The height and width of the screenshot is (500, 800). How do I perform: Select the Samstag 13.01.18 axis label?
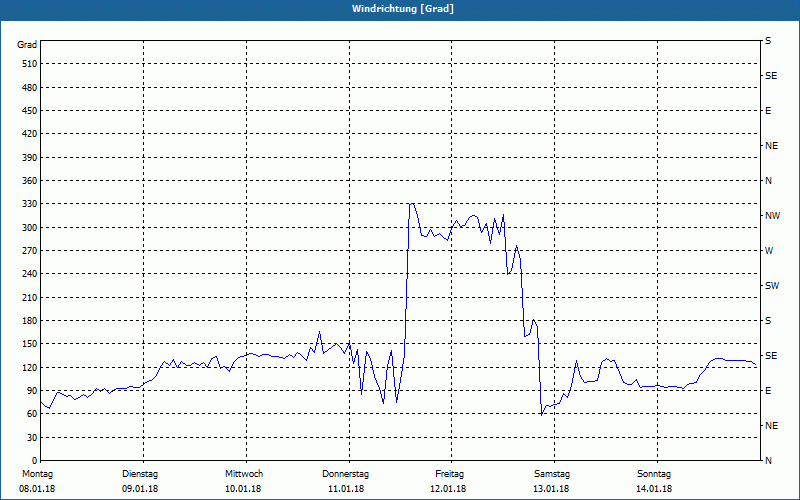(552, 481)
